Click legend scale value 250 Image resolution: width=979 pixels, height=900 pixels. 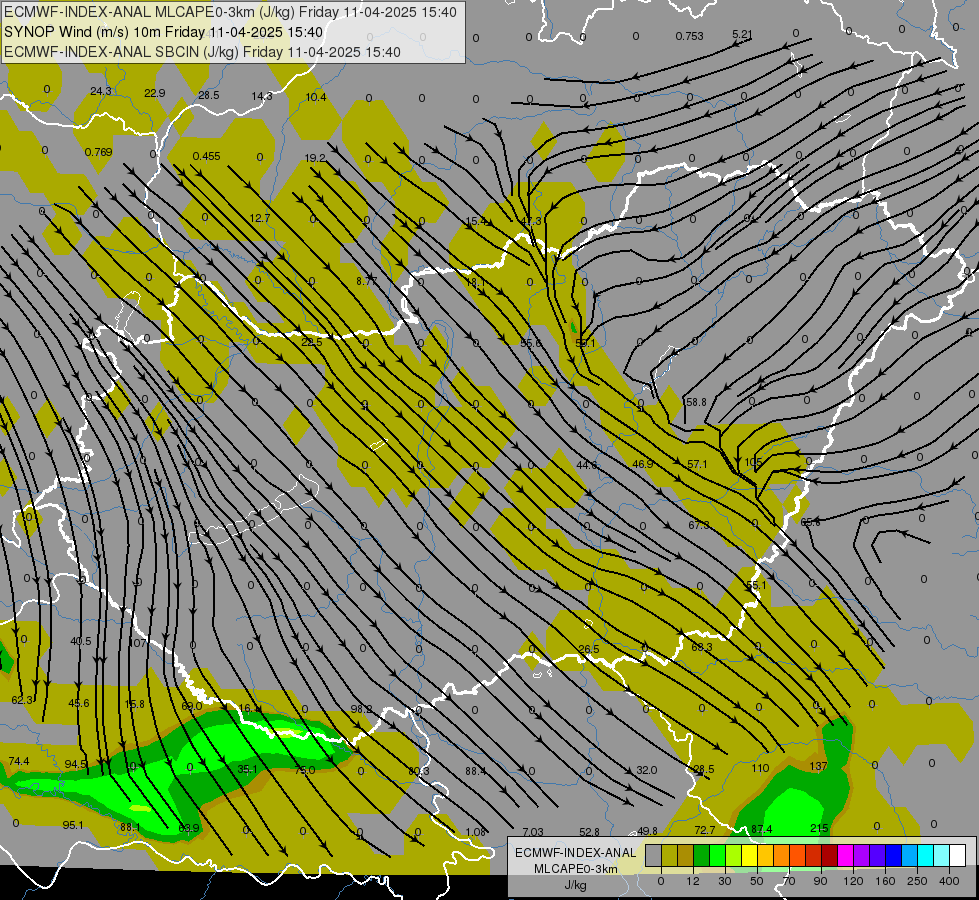(x=917, y=881)
